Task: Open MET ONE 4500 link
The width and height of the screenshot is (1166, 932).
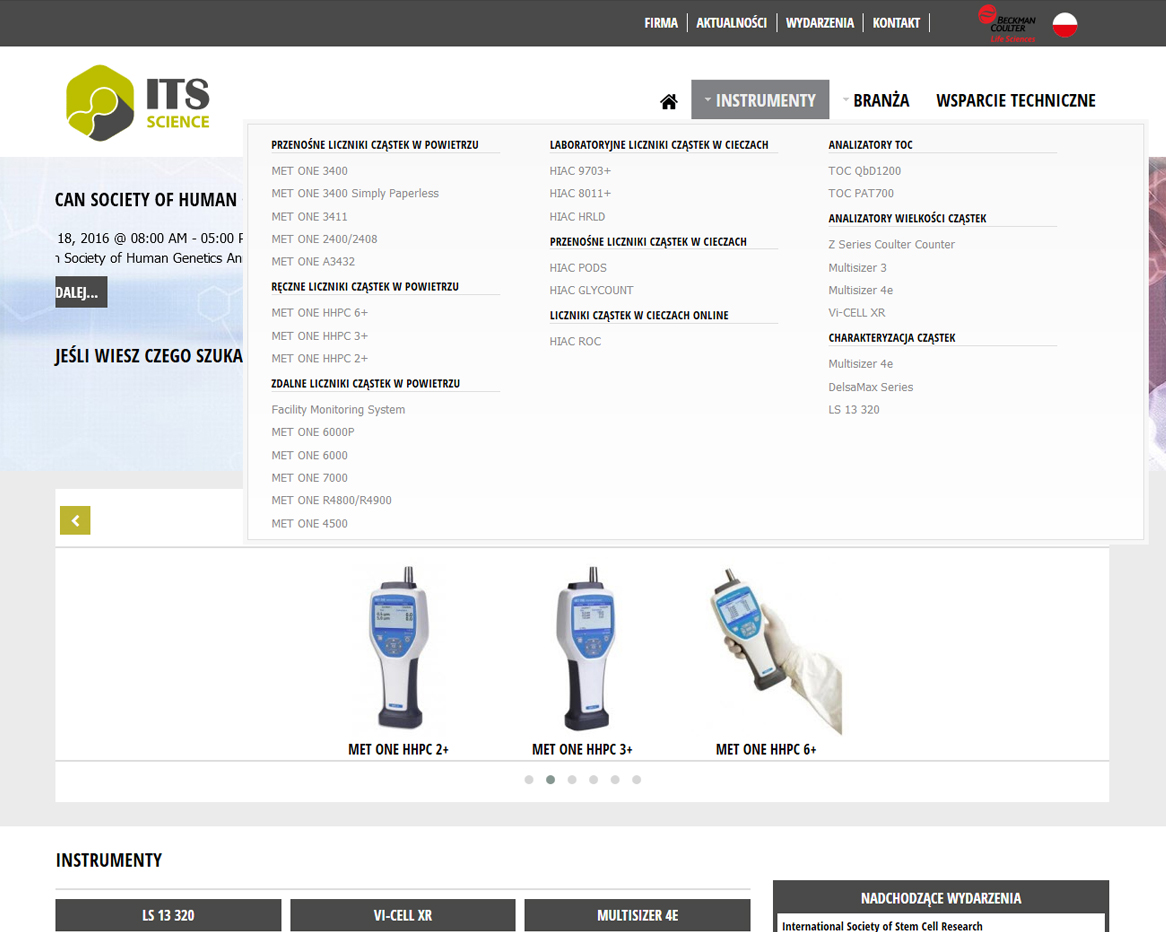Action: coord(309,524)
